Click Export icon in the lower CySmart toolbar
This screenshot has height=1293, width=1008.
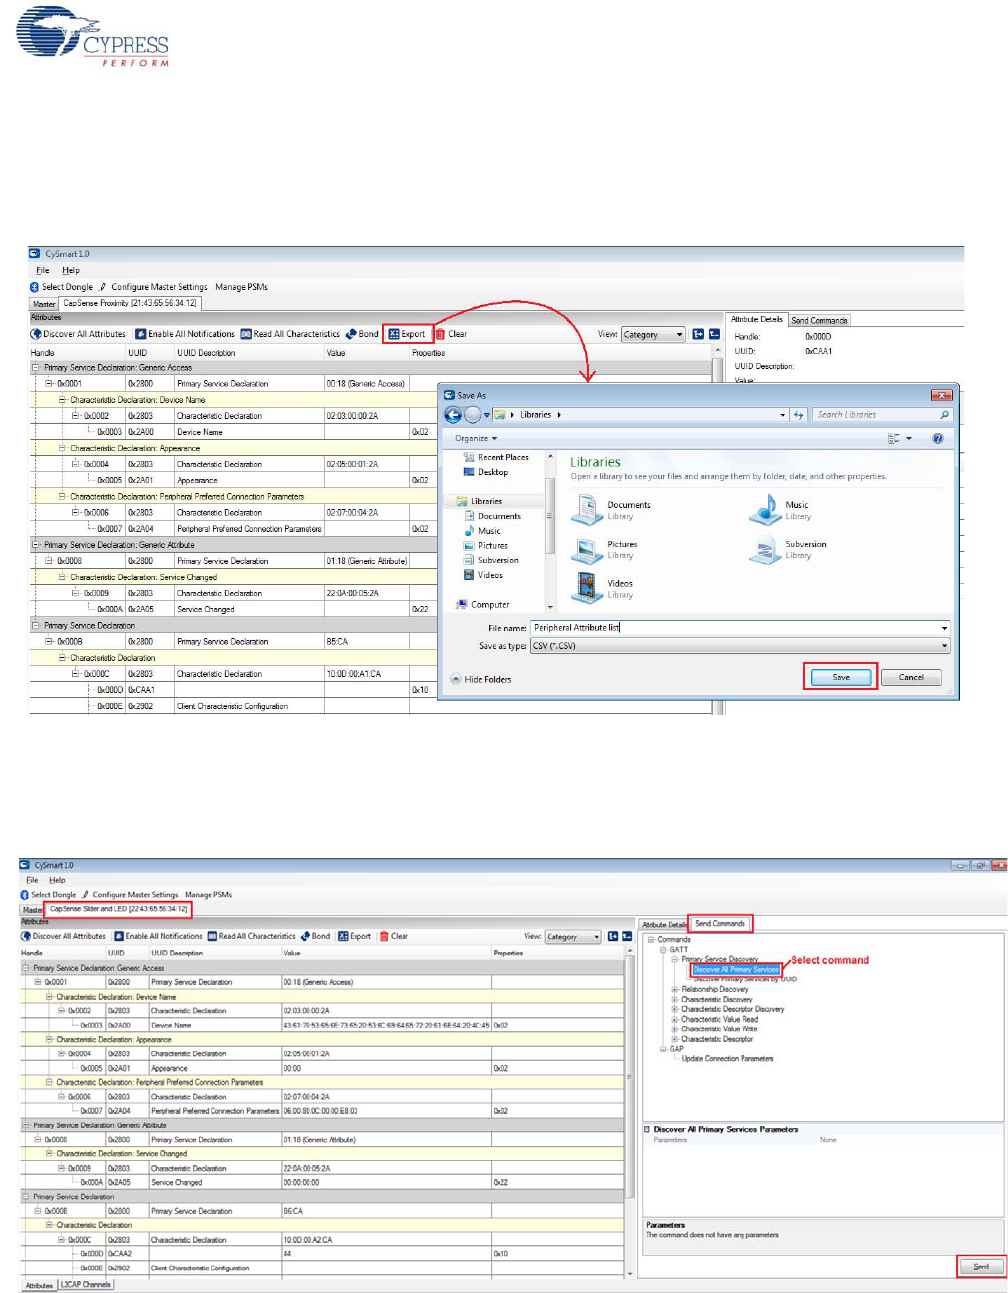pos(343,936)
